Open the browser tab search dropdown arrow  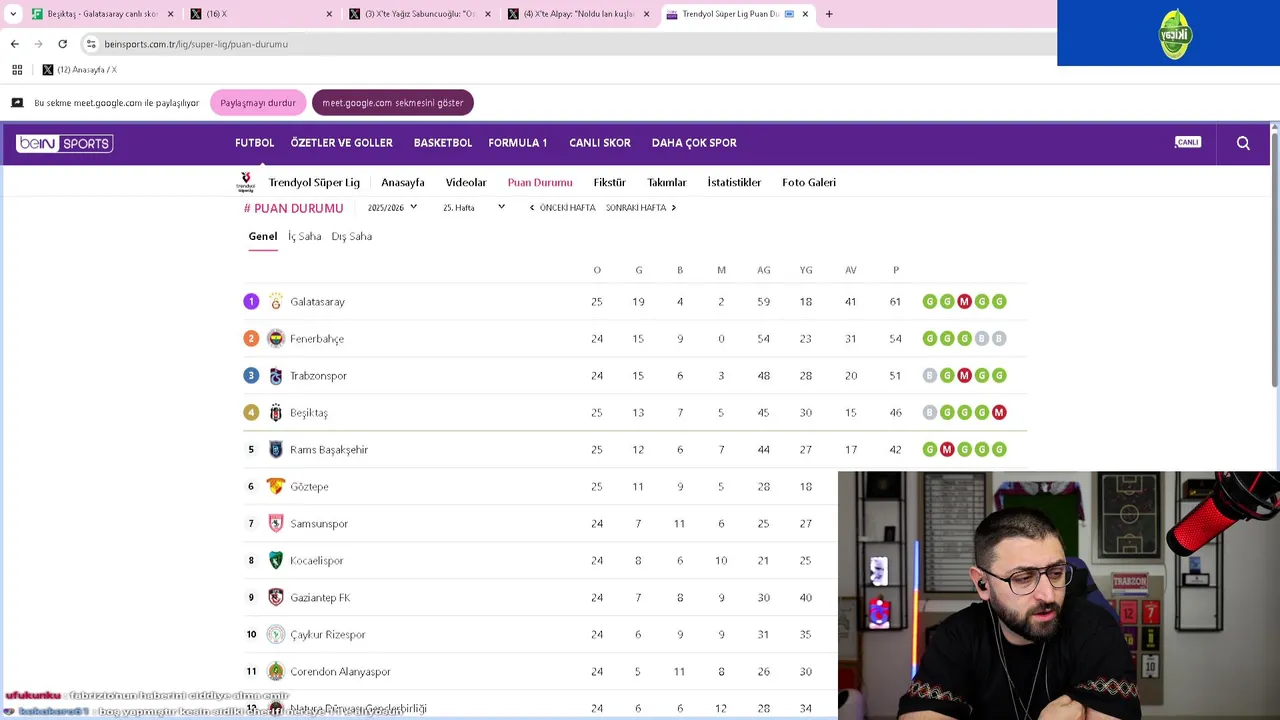[13, 14]
